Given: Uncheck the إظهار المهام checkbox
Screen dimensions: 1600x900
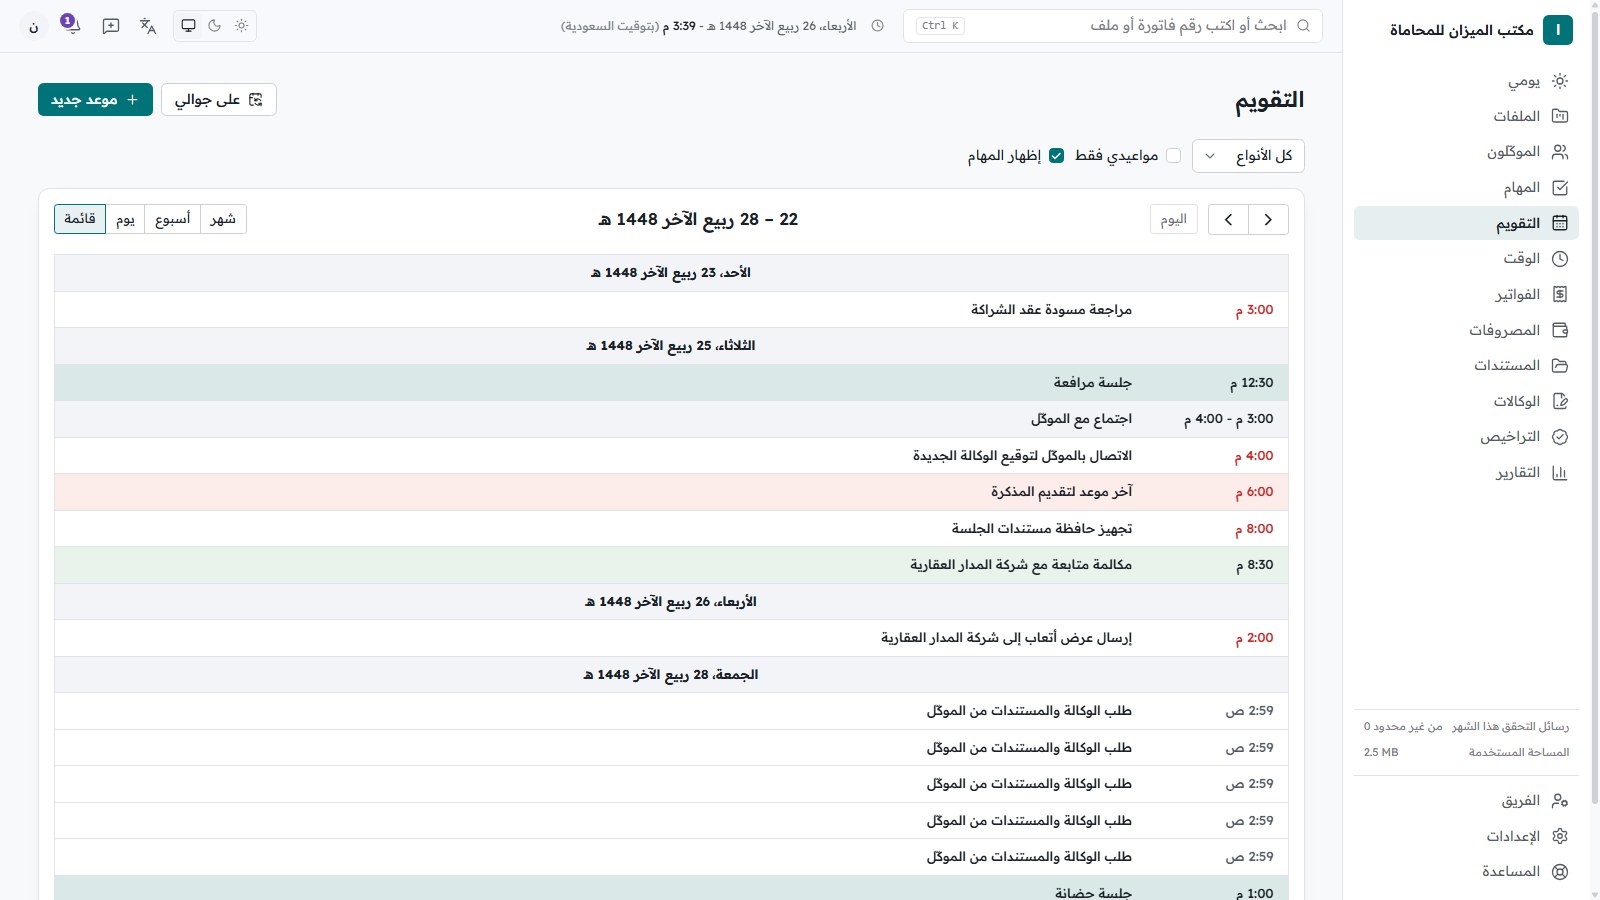Looking at the screenshot, I should pos(1056,156).
